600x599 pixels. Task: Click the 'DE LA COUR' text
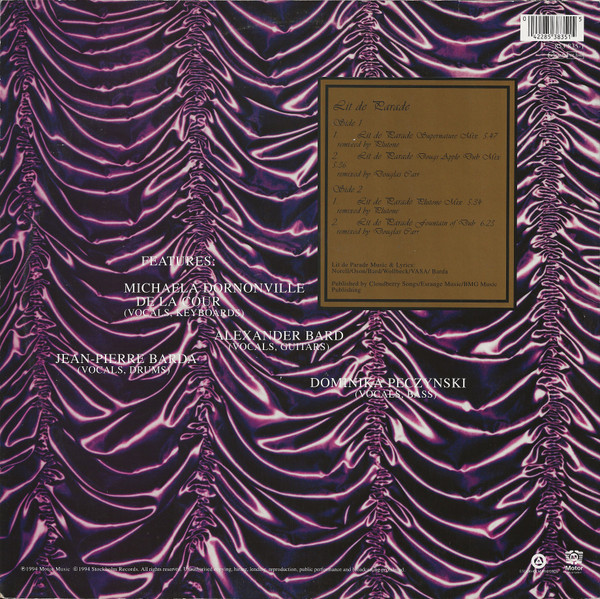177,301
